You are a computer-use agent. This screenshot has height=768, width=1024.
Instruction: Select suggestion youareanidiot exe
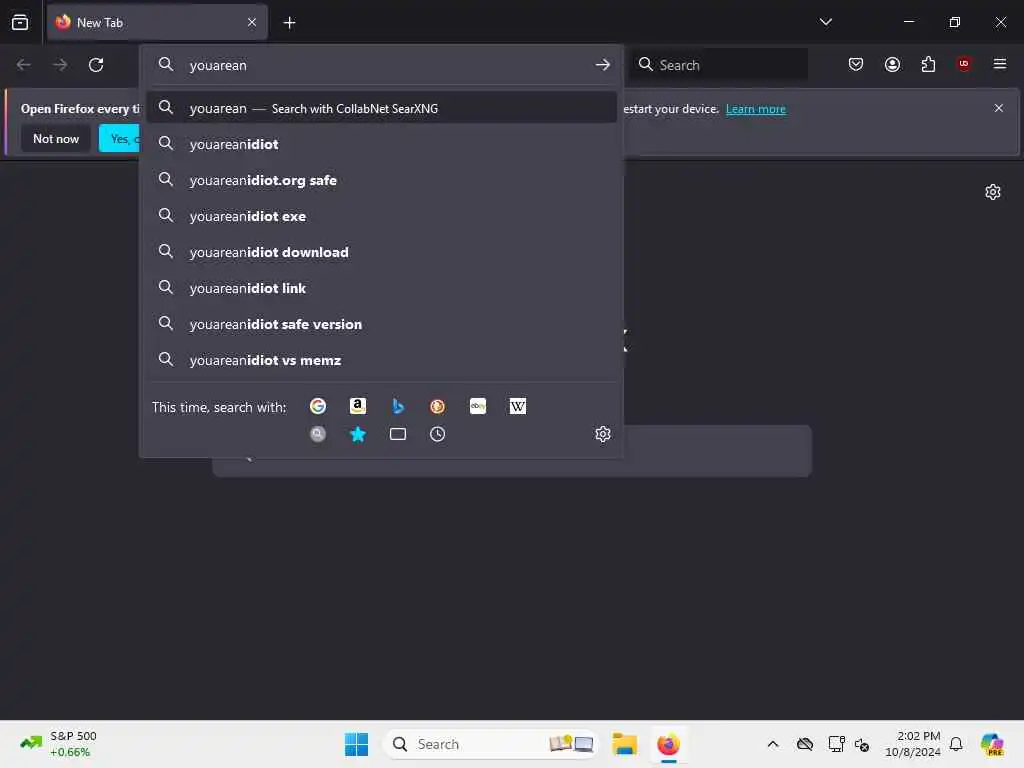[x=381, y=216]
